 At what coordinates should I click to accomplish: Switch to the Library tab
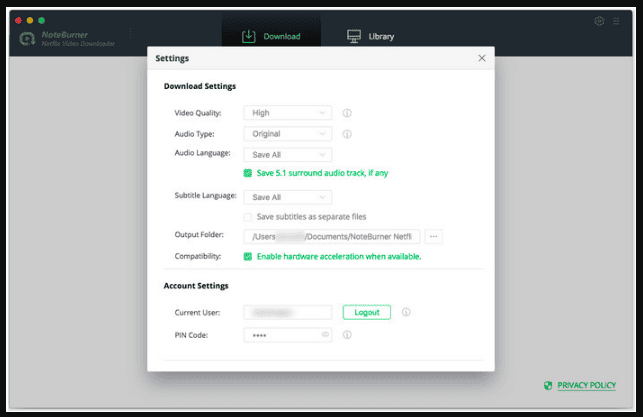(x=370, y=36)
